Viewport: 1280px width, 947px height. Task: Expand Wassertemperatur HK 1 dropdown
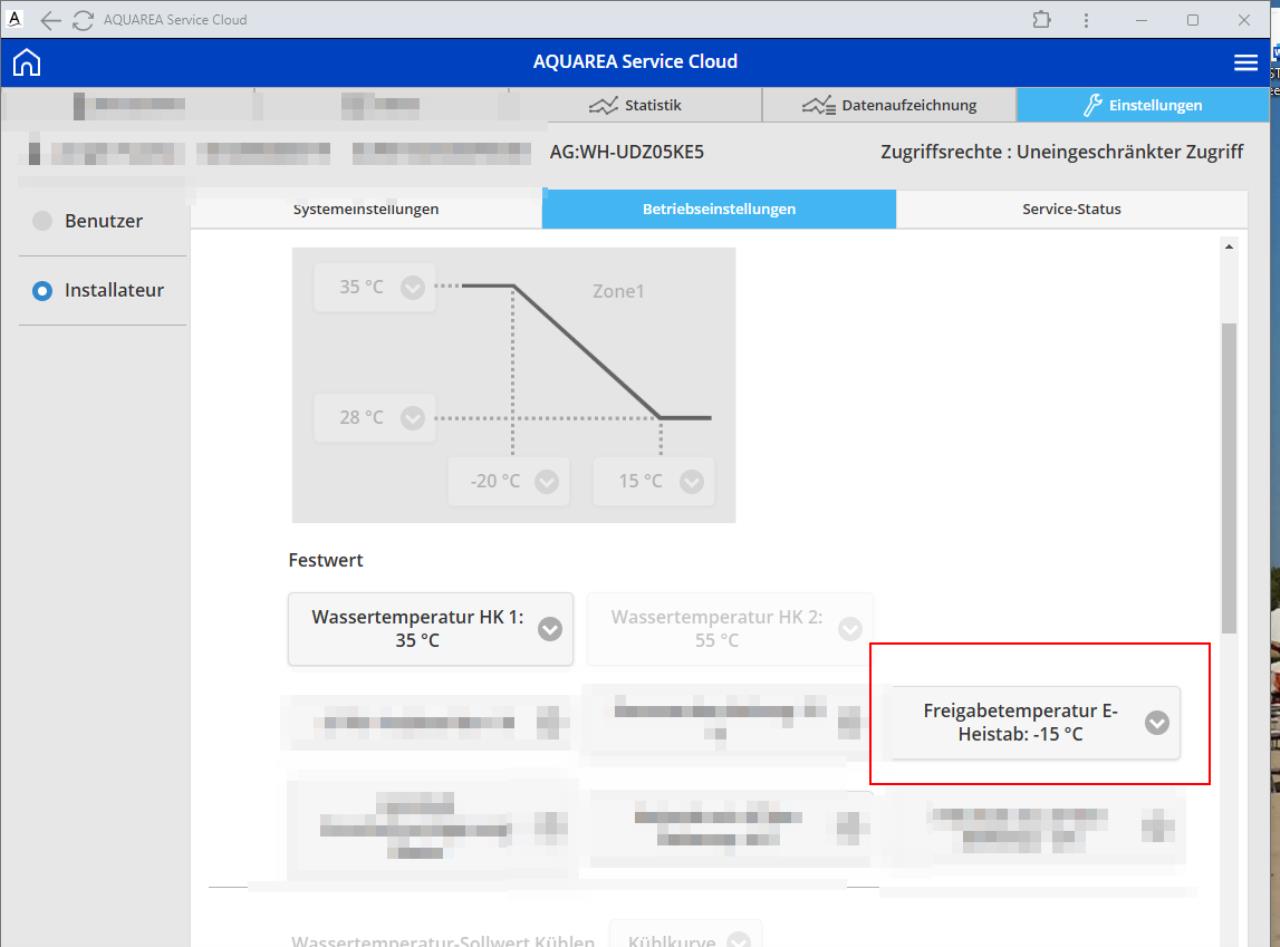coord(431,629)
